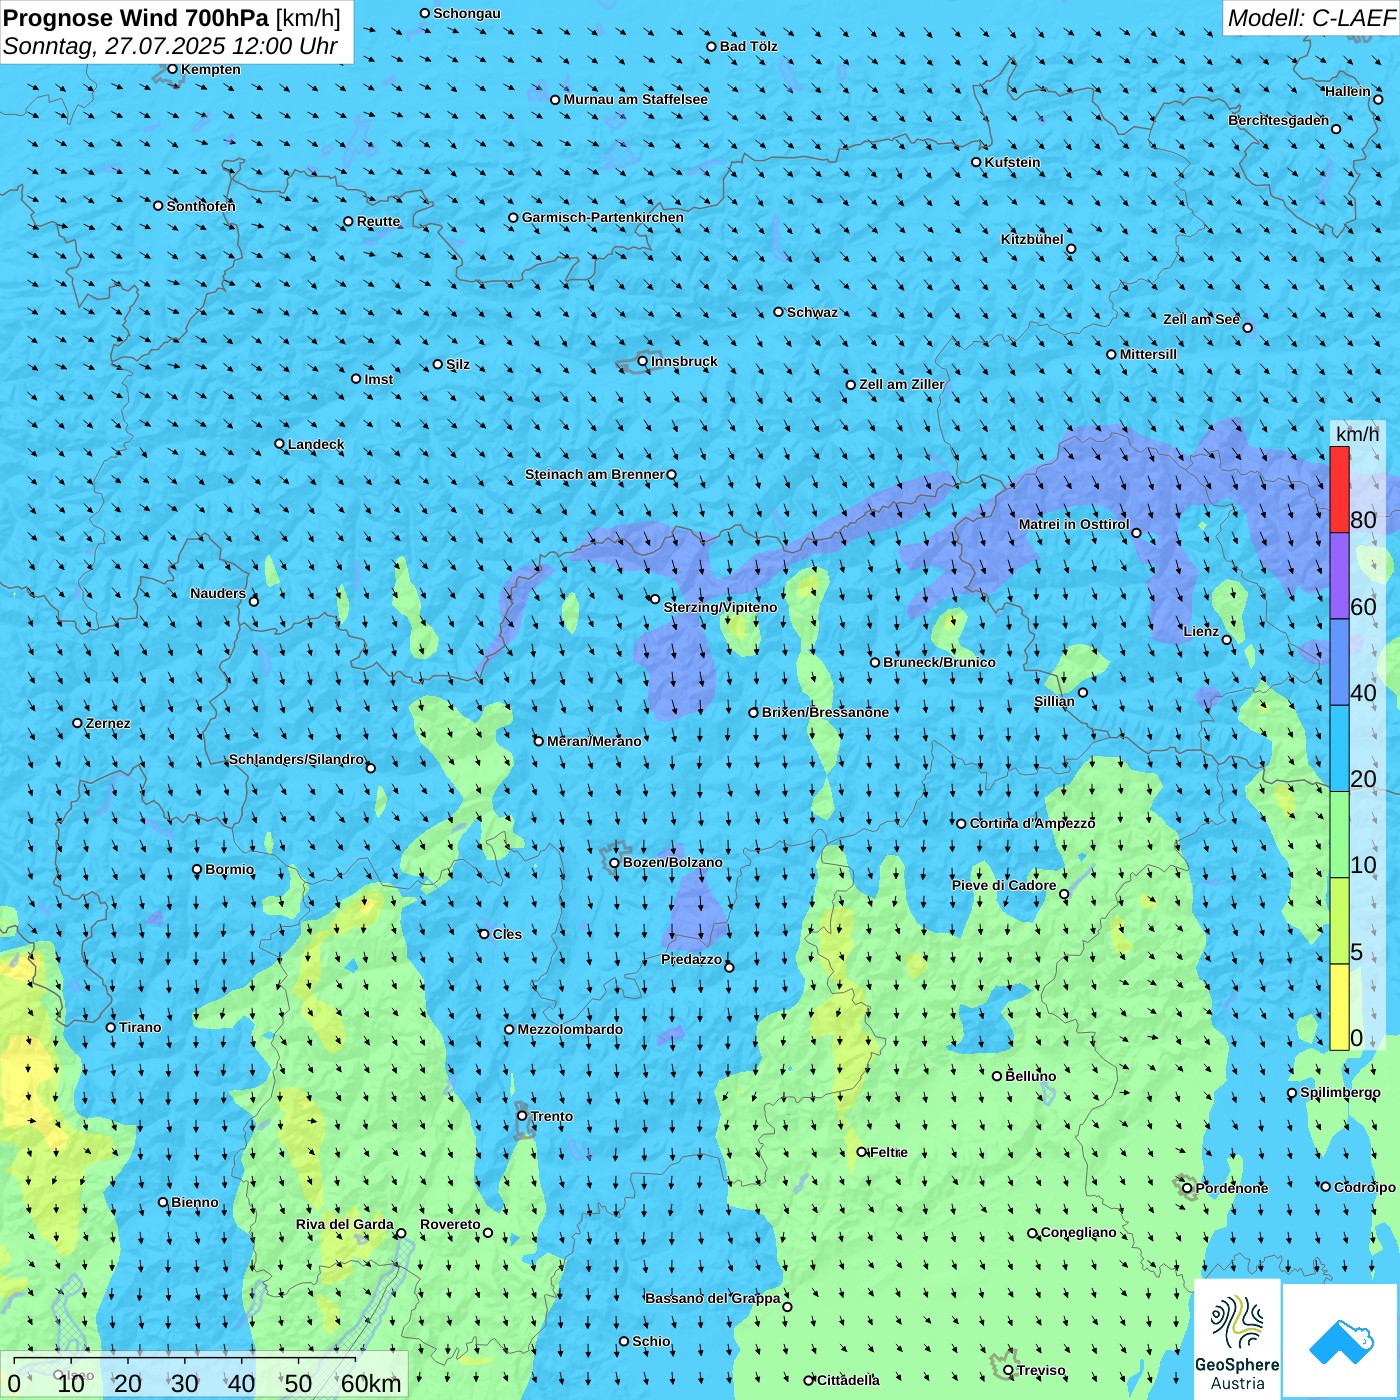
Task: Click the Reutte location label
Action: click(378, 221)
